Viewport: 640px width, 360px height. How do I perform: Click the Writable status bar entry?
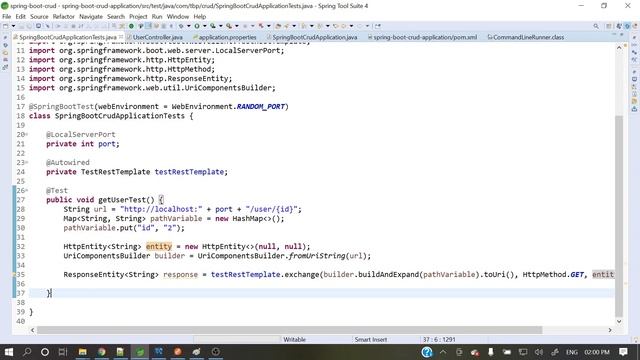coord(295,340)
